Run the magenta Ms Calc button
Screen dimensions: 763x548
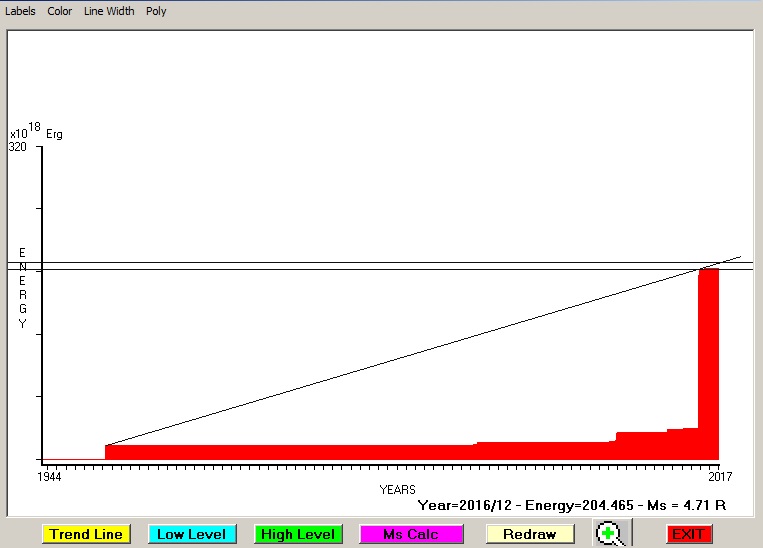[410, 534]
